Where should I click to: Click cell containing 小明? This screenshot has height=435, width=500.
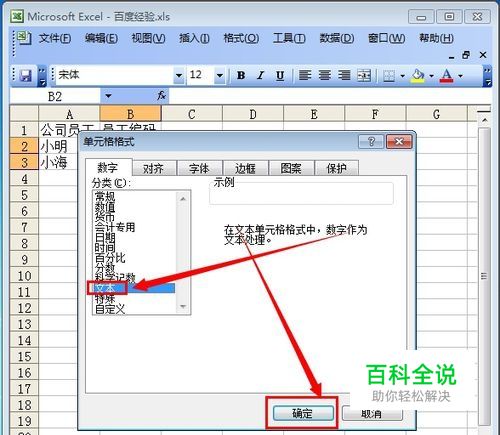tap(58, 146)
